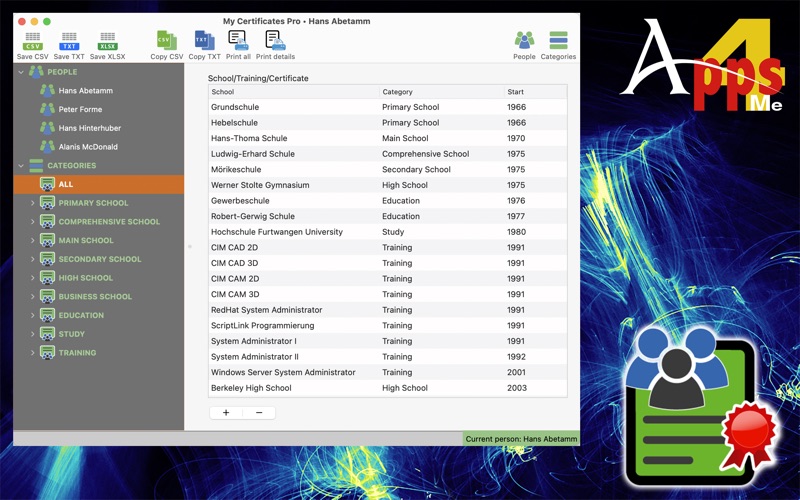
Task: Click the icon beside Peter Forme
Action: click(47, 109)
